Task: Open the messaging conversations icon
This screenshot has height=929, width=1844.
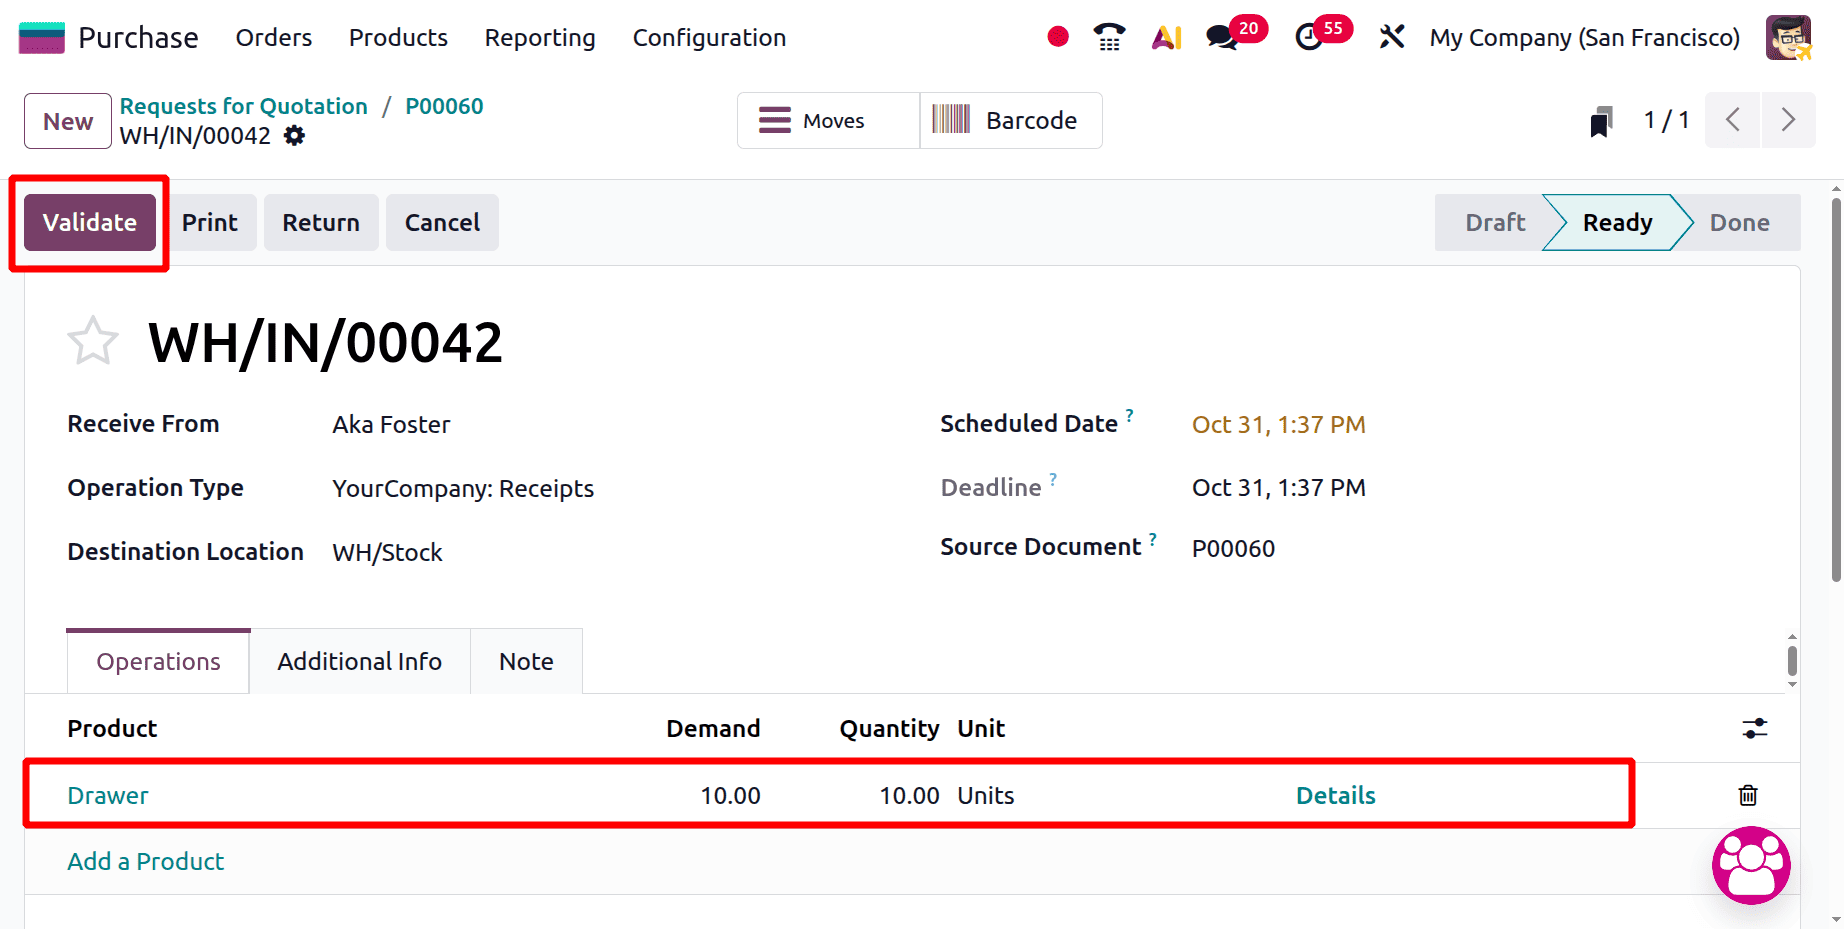Action: [1221, 37]
